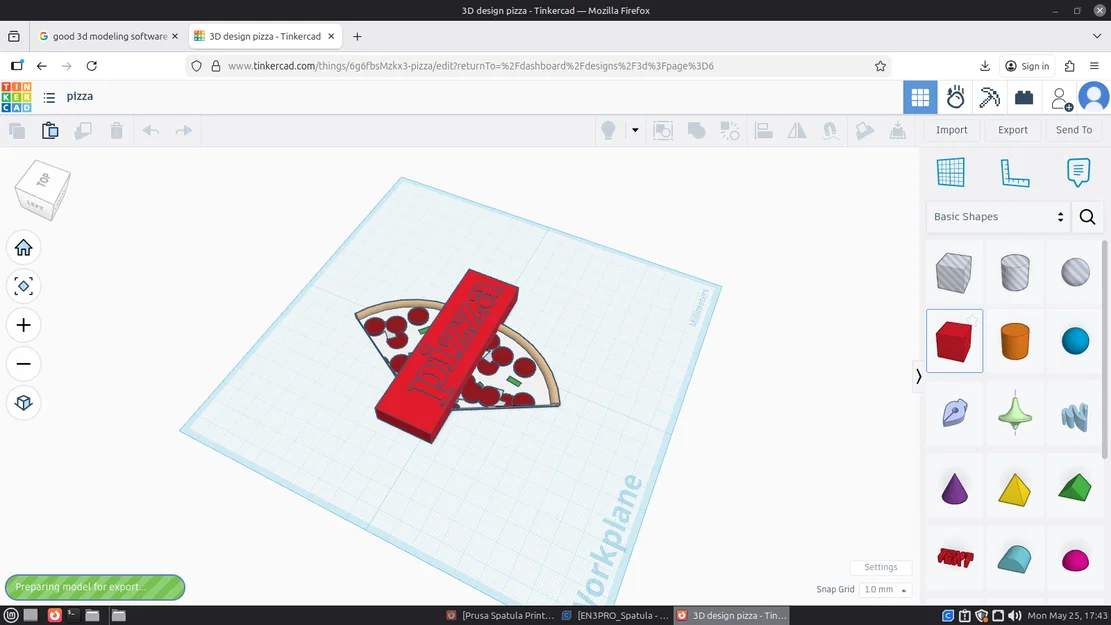Select the Scribble shape
The height and width of the screenshot is (625, 1111).
coord(954,413)
